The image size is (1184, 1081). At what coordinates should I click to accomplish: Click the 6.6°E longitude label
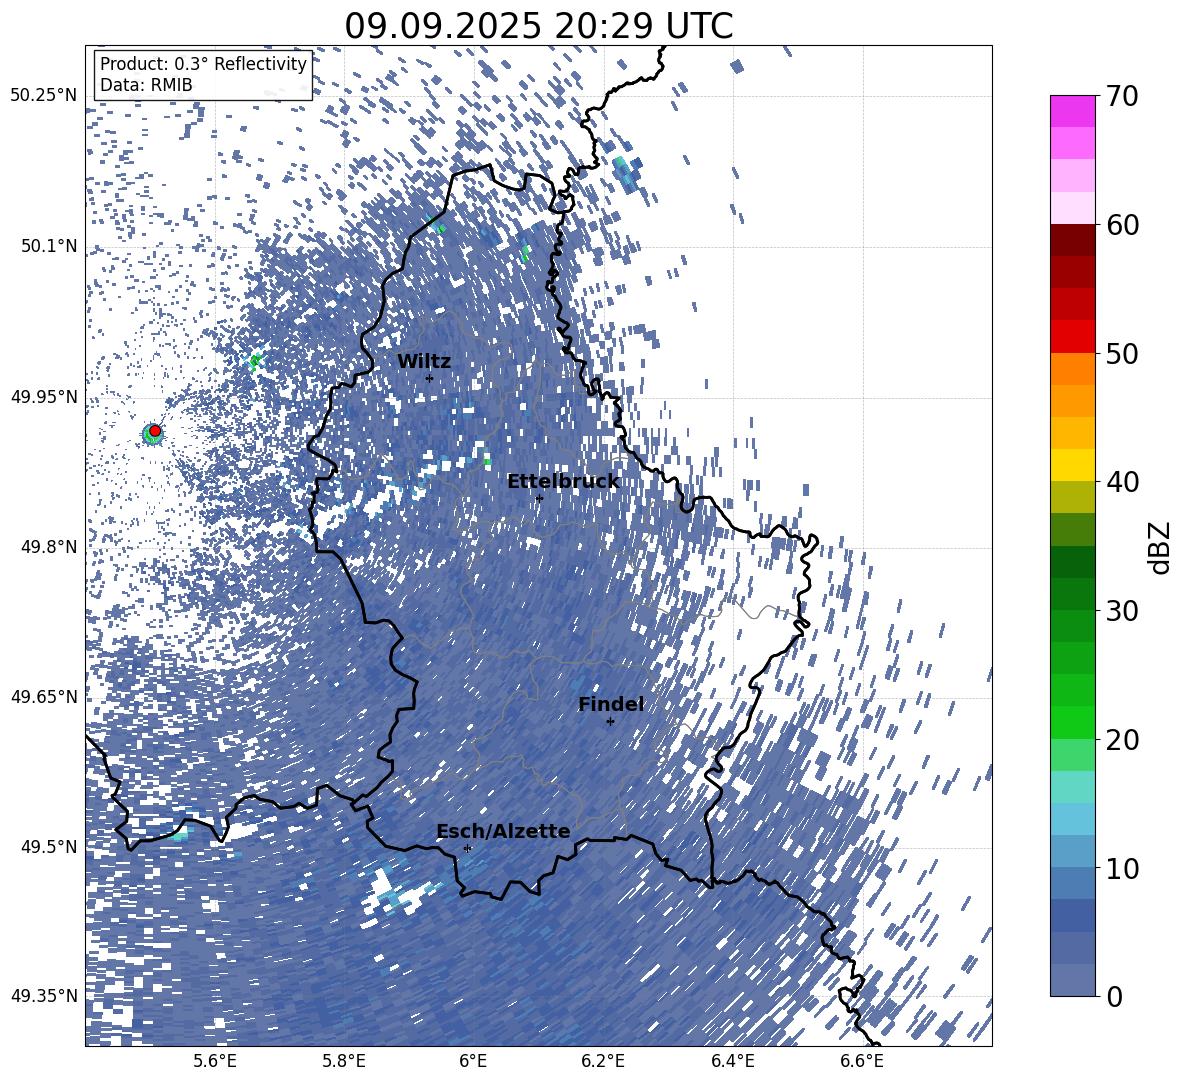(x=862, y=1061)
